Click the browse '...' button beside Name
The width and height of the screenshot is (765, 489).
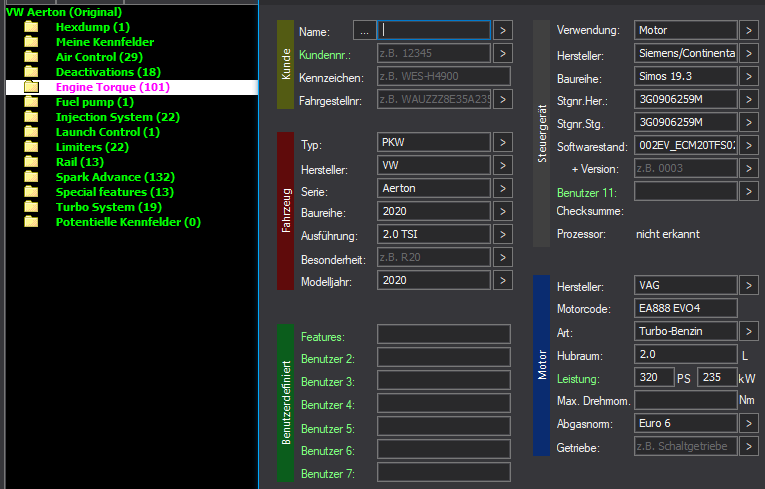tap(364, 31)
